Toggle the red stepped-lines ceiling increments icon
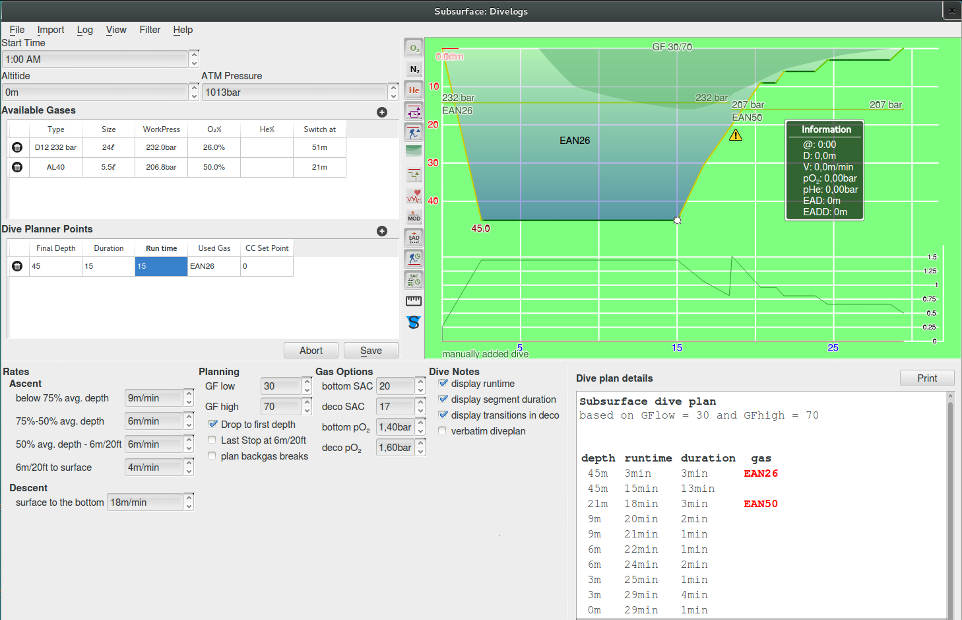962x620 pixels. point(414,175)
